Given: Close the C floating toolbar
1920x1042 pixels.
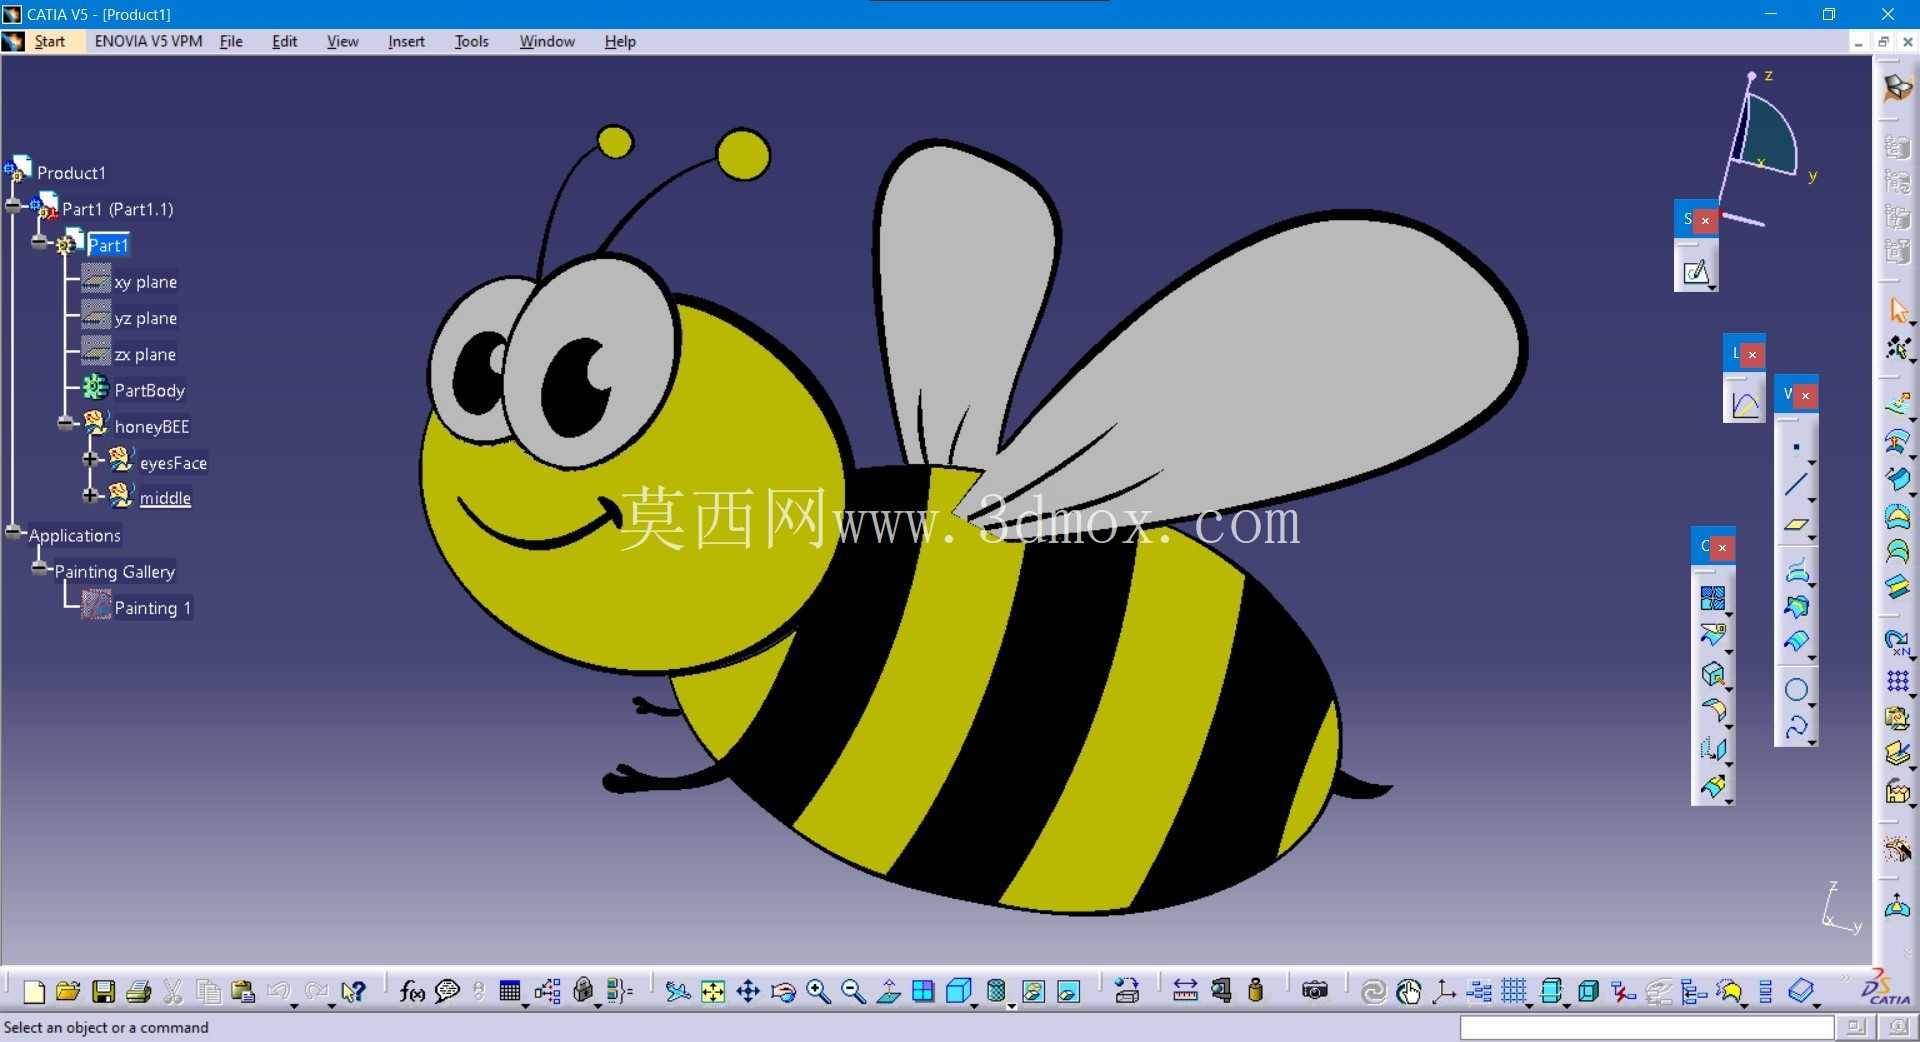Looking at the screenshot, I should 1722,548.
